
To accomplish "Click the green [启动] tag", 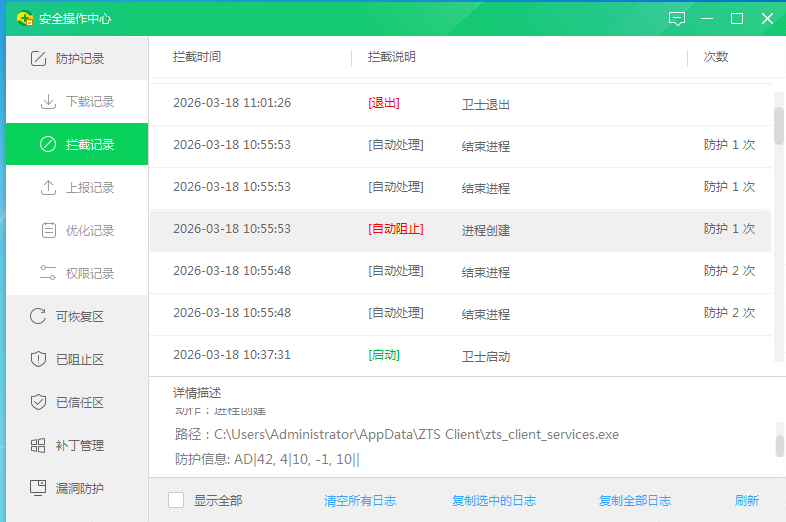I will click(x=384, y=355).
